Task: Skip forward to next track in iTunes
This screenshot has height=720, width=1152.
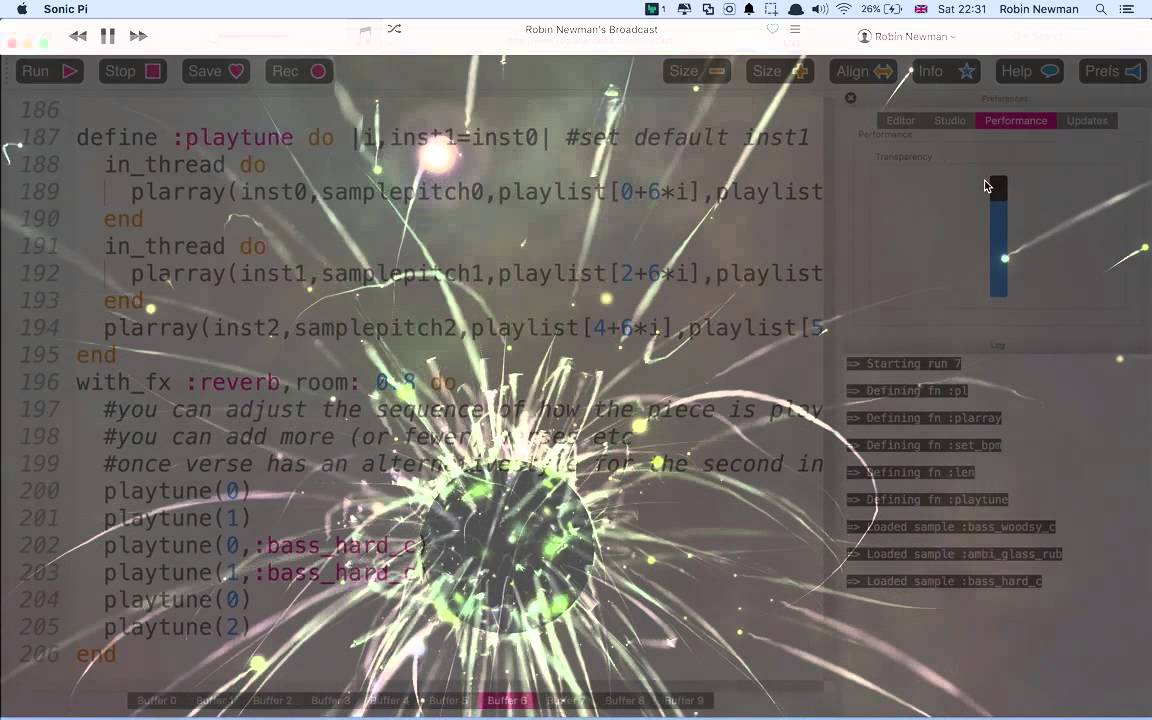Action: point(138,35)
